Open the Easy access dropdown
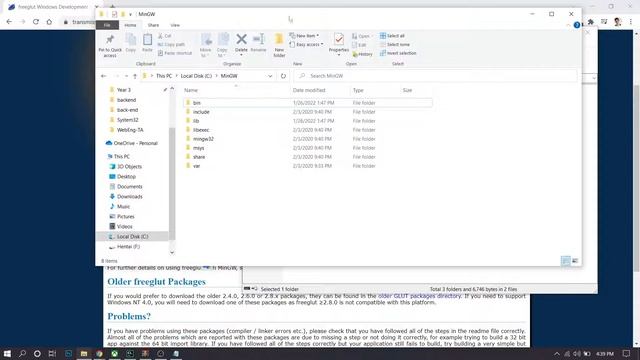Screen dimensions: 640x360 click(x=307, y=44)
